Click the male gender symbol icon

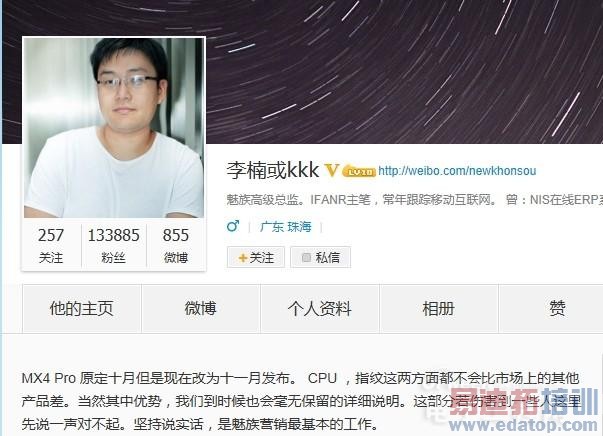233,226
